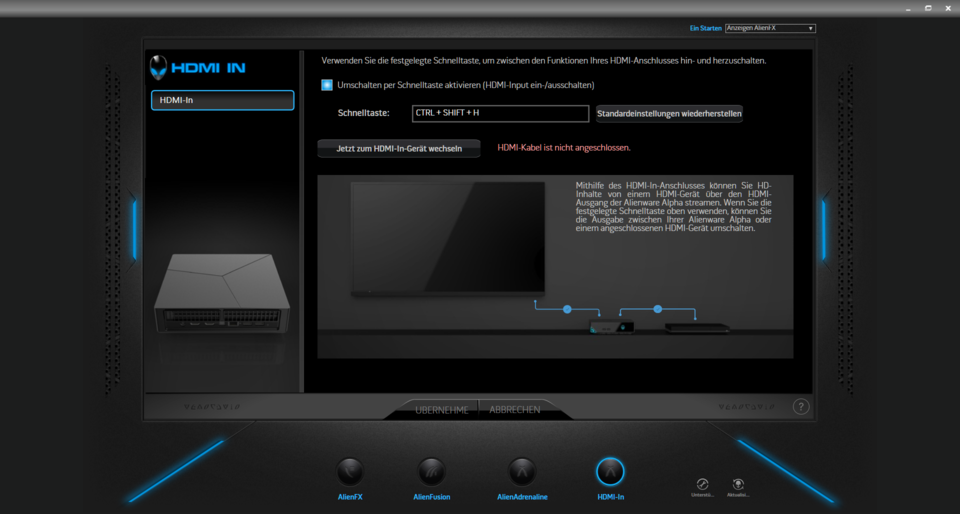Viewport: 960px width, 514px height.
Task: Click the ÜBERNEHME apply button
Action: tap(442, 410)
